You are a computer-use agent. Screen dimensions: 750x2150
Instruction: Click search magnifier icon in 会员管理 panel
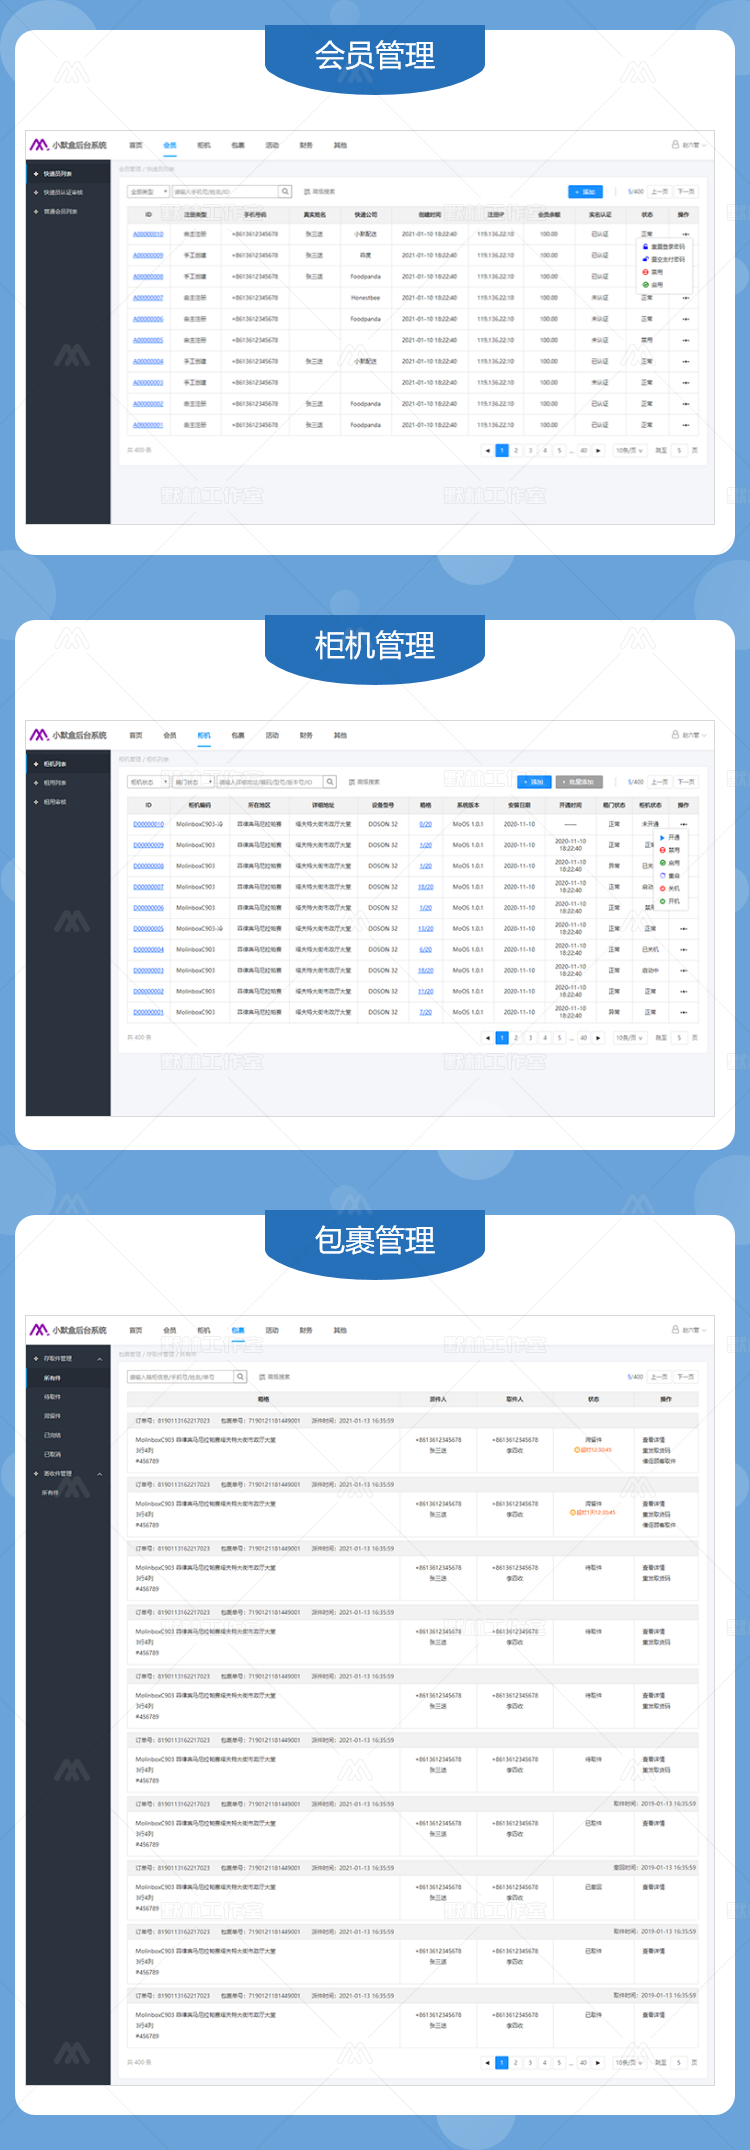(285, 191)
